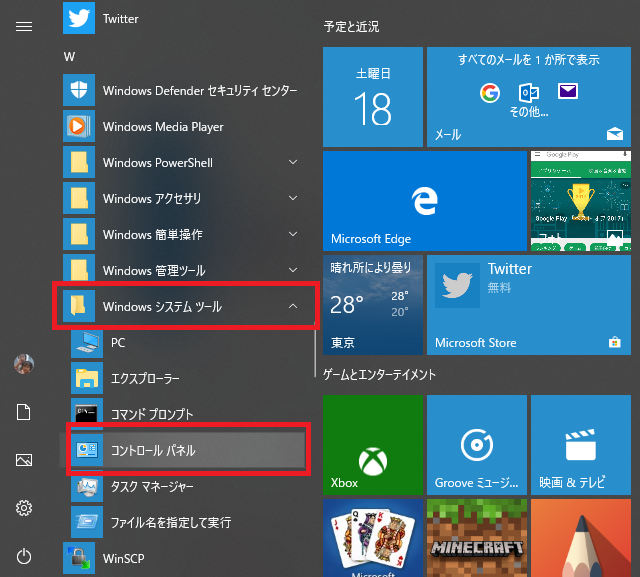Launch the Twitter app from the app list

pyautogui.click(x=79, y=18)
